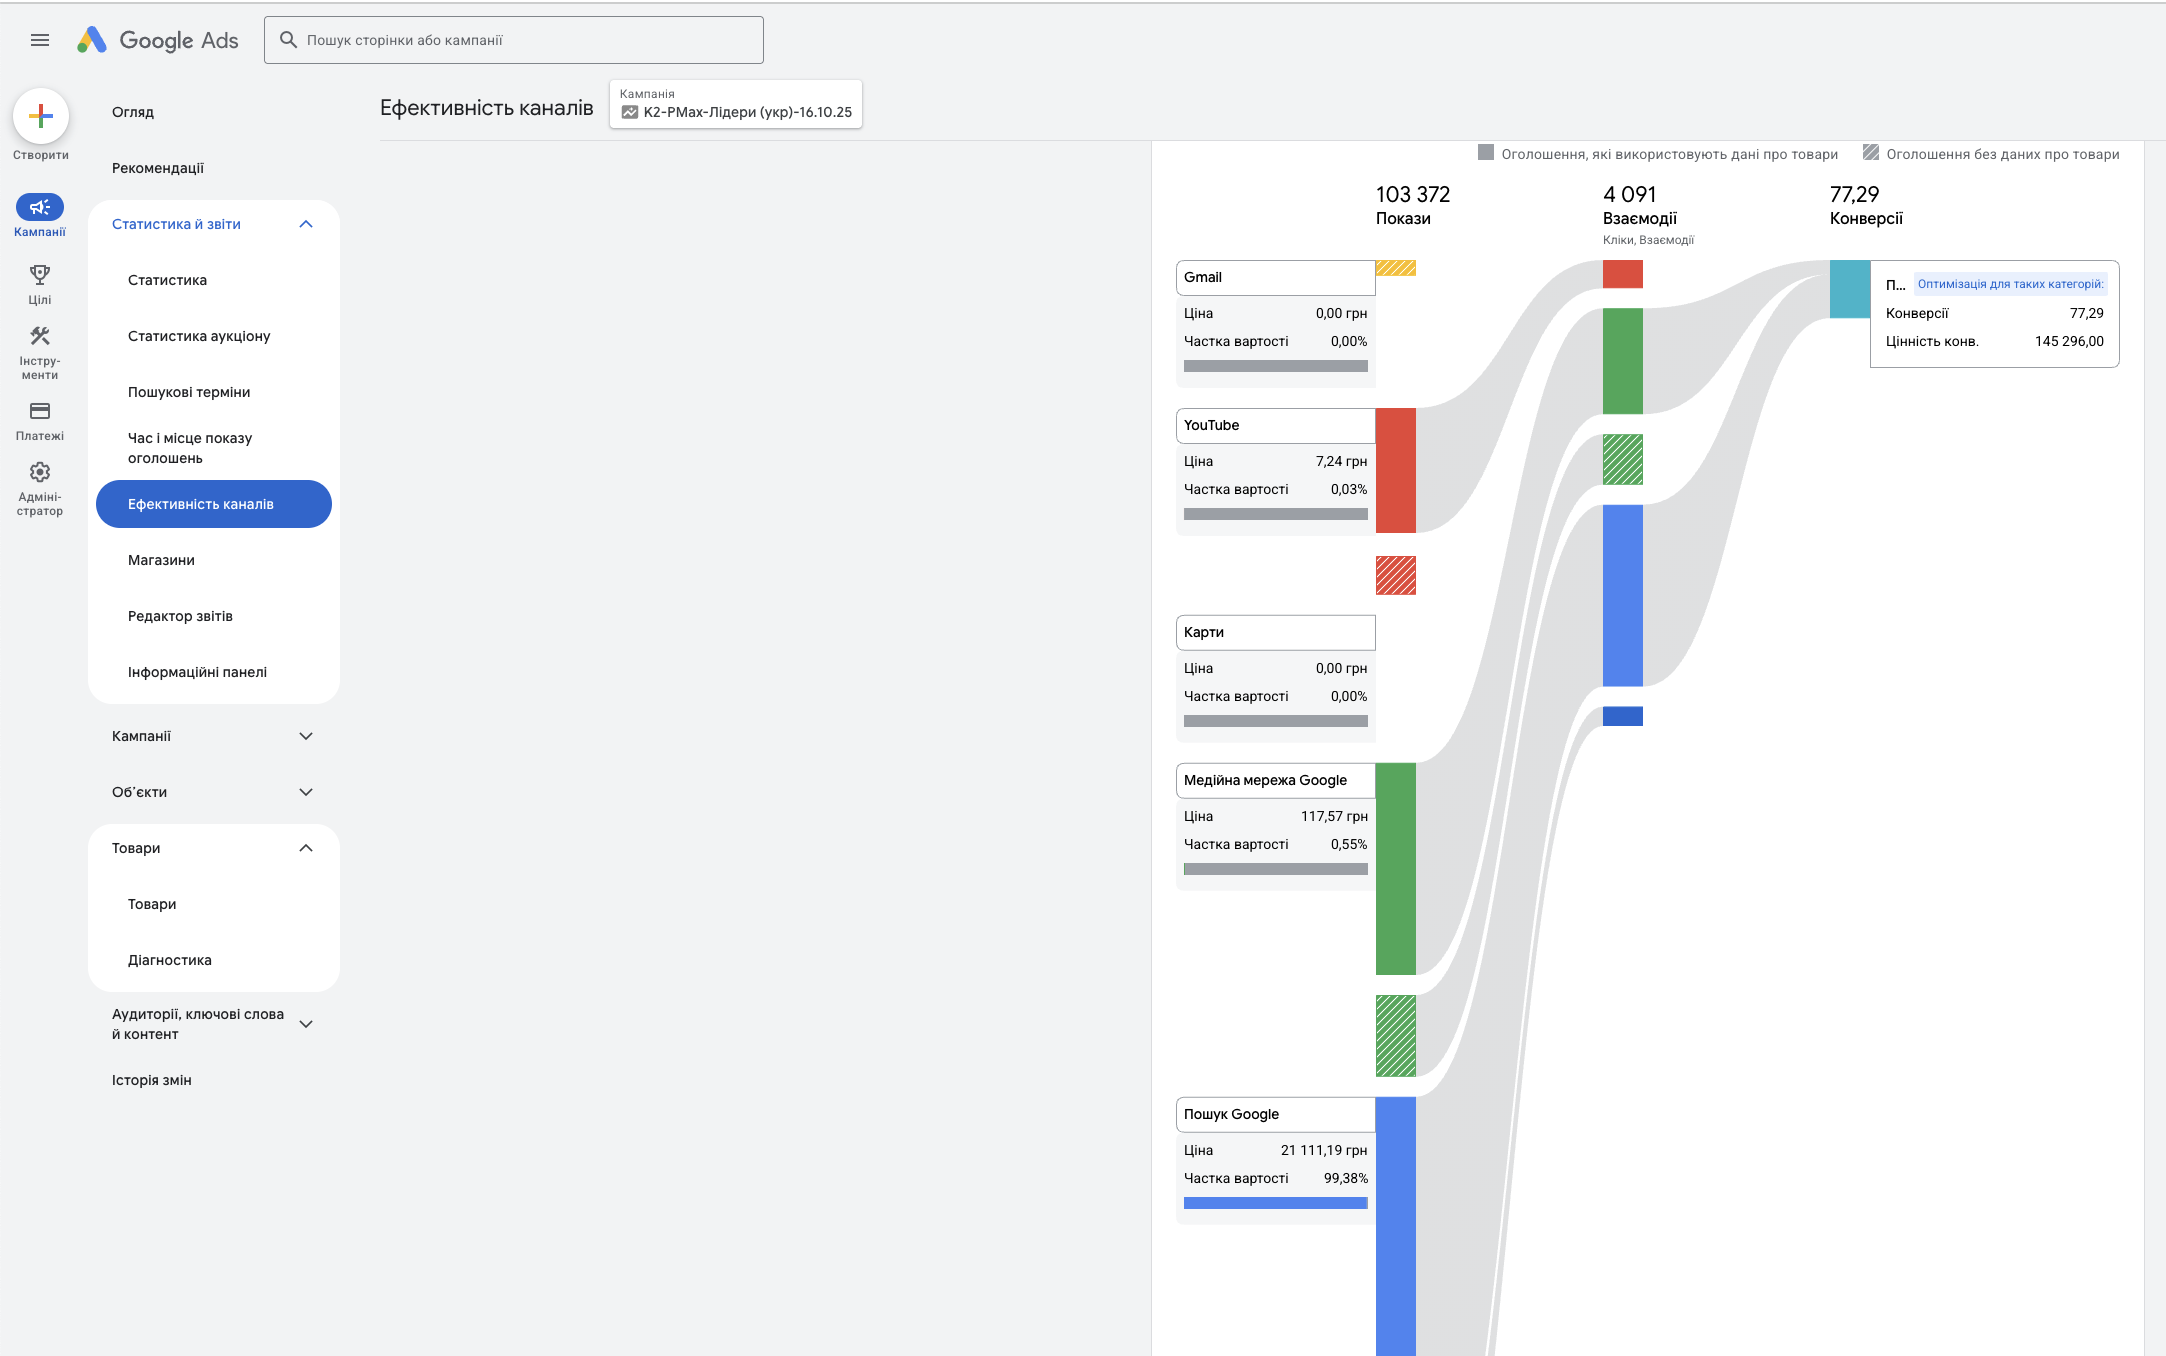2166x1356 pixels.
Task: Open Пошукові терміни menu item
Action: click(189, 392)
